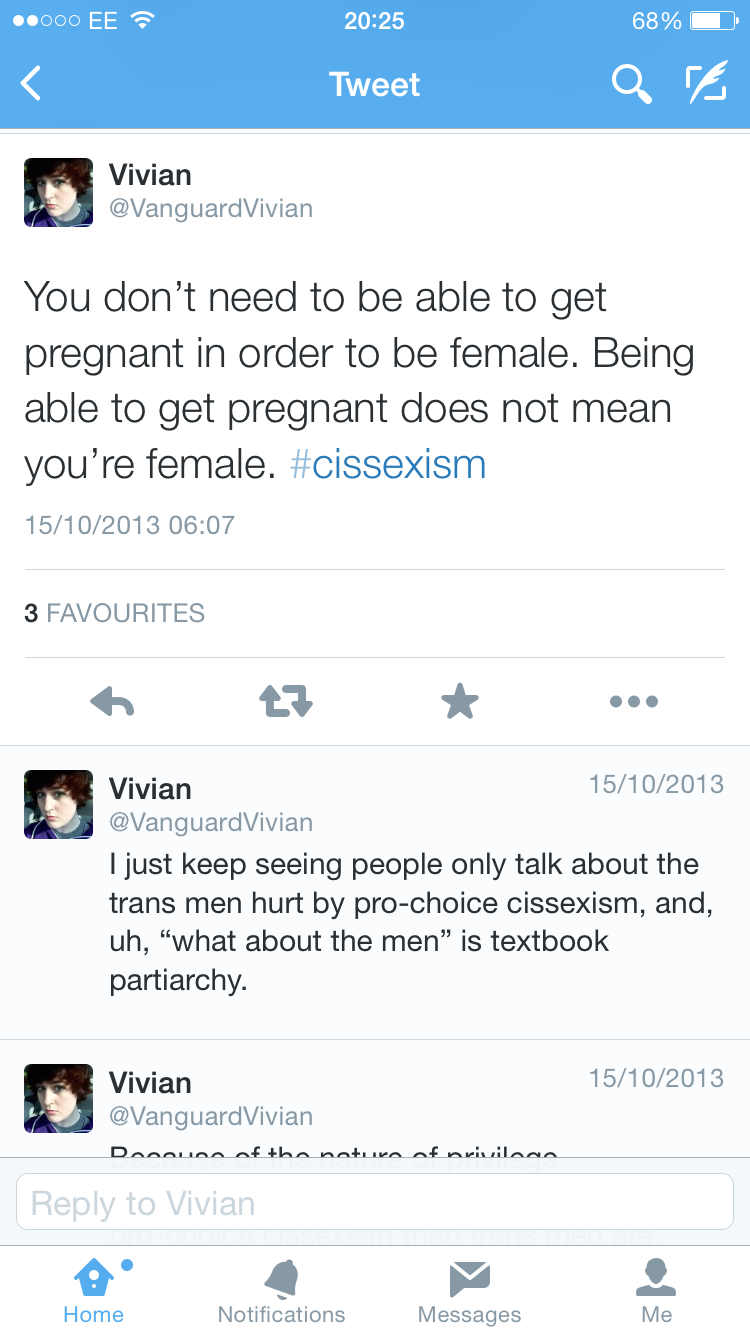This screenshot has height=1334, width=750.
Task: Reply to tweet using arrow icon
Action: point(112,702)
